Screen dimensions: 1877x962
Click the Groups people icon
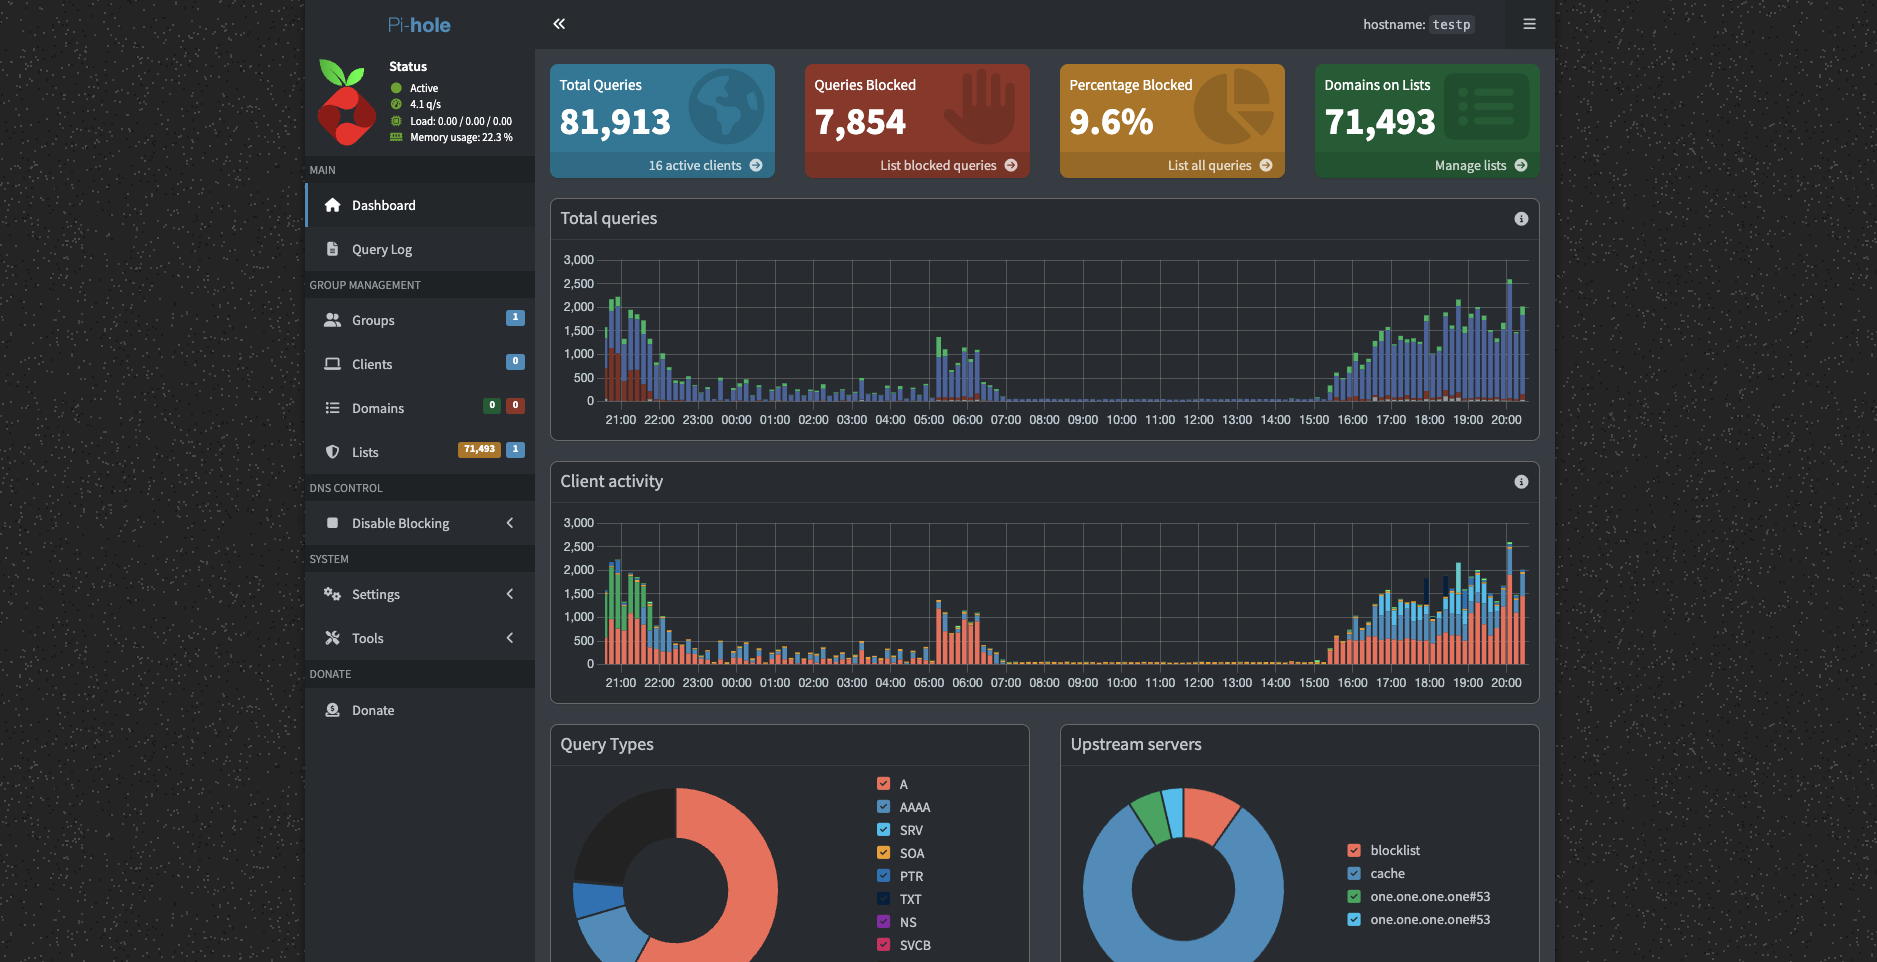tap(332, 320)
